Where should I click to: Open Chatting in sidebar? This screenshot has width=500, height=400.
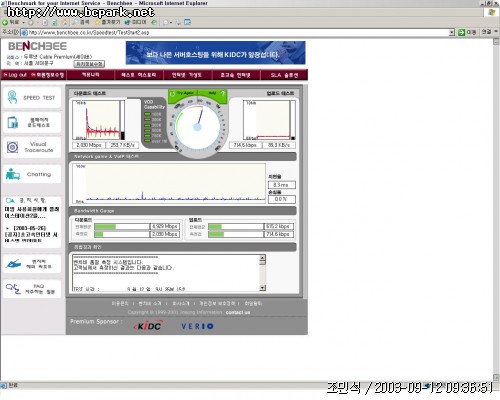[x=32, y=174]
